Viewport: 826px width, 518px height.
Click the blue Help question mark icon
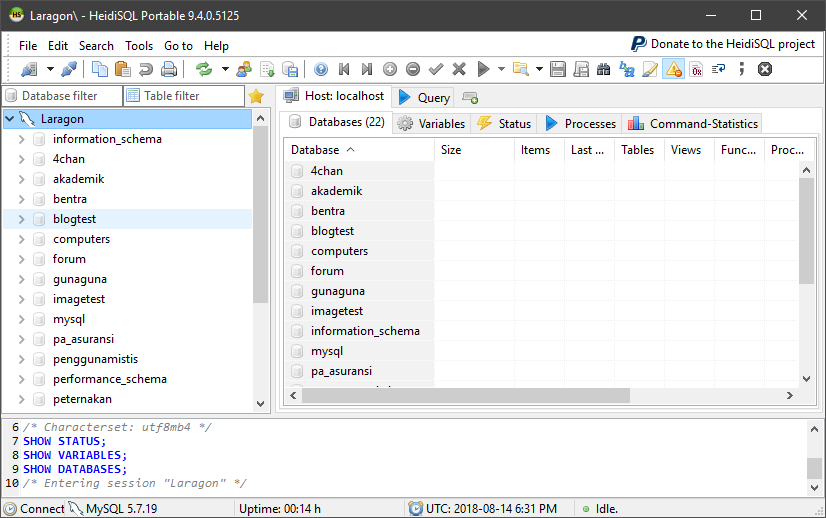coord(320,69)
